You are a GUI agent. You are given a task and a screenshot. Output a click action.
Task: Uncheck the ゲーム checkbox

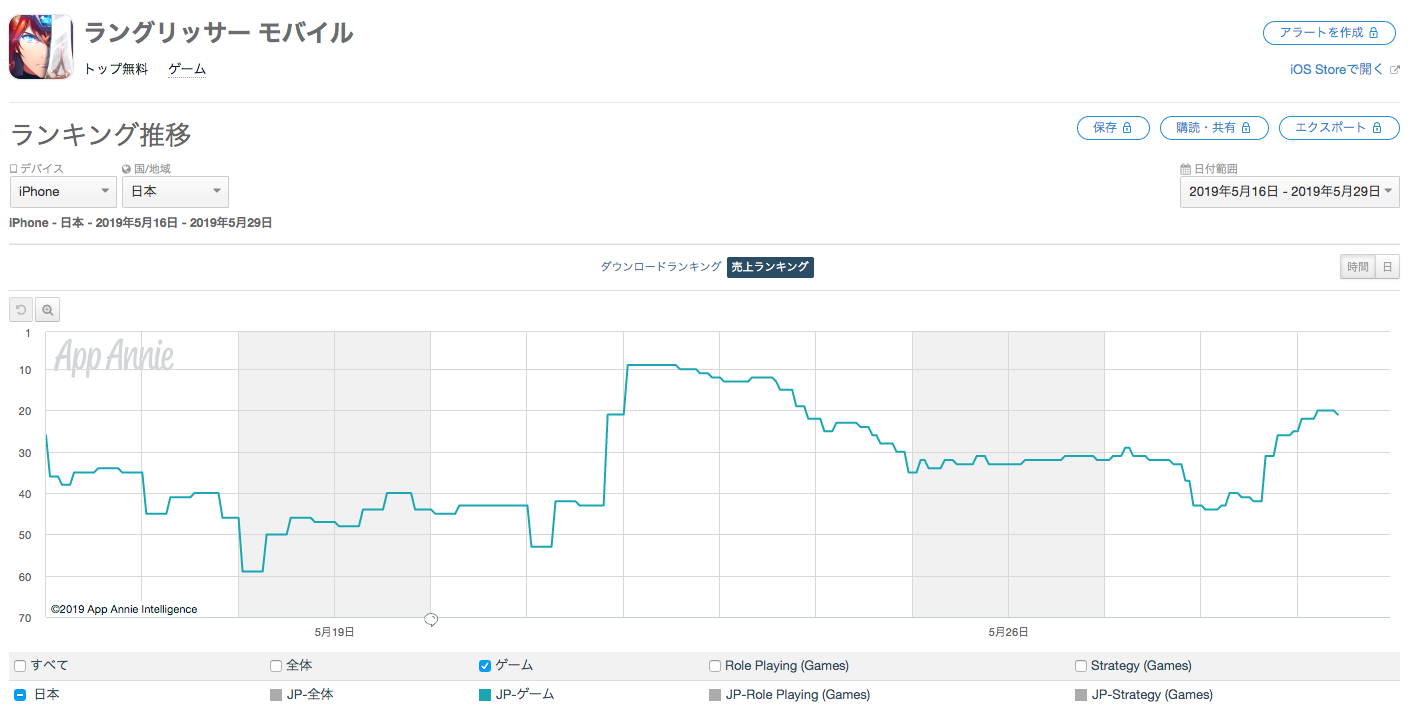tap(485, 666)
